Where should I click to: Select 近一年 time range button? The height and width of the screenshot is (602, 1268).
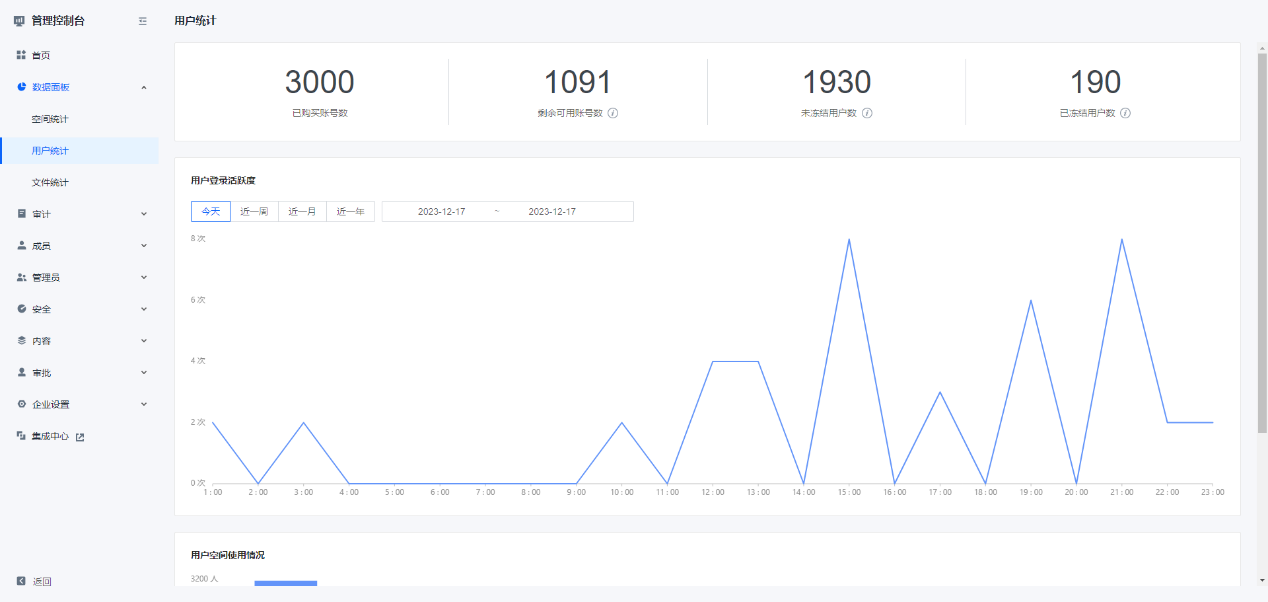coord(350,212)
